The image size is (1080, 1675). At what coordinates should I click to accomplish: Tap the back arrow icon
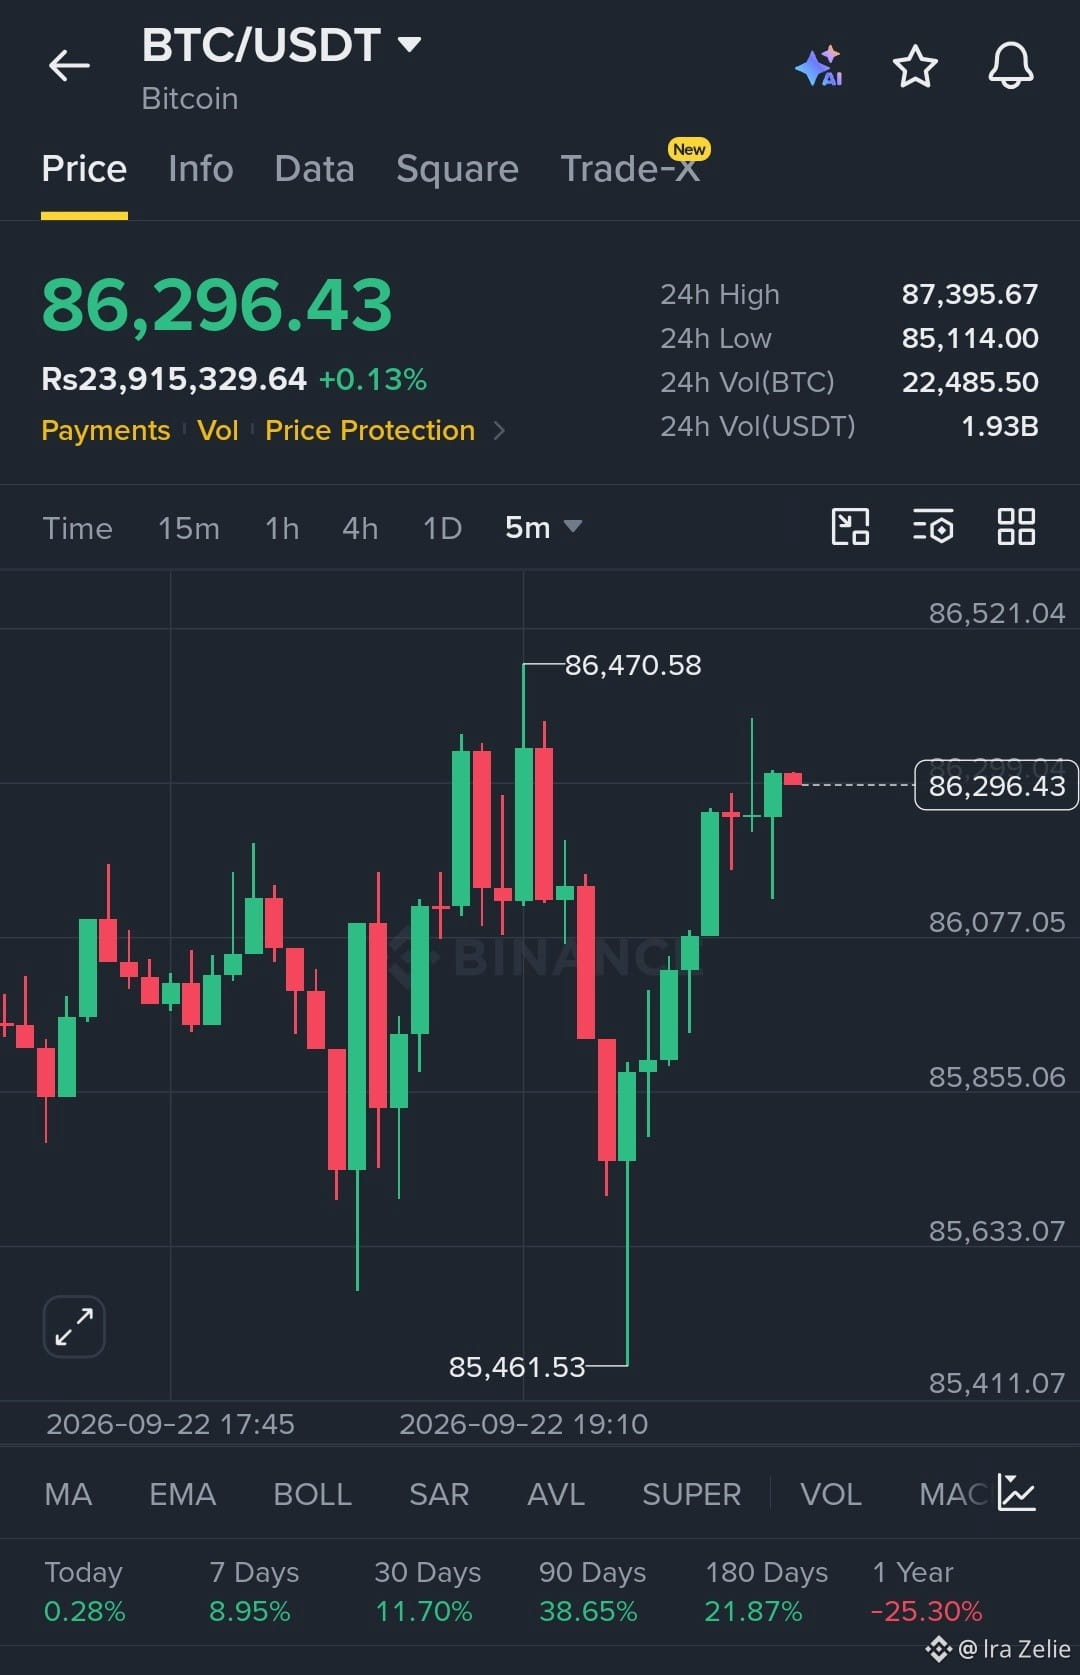click(x=69, y=66)
